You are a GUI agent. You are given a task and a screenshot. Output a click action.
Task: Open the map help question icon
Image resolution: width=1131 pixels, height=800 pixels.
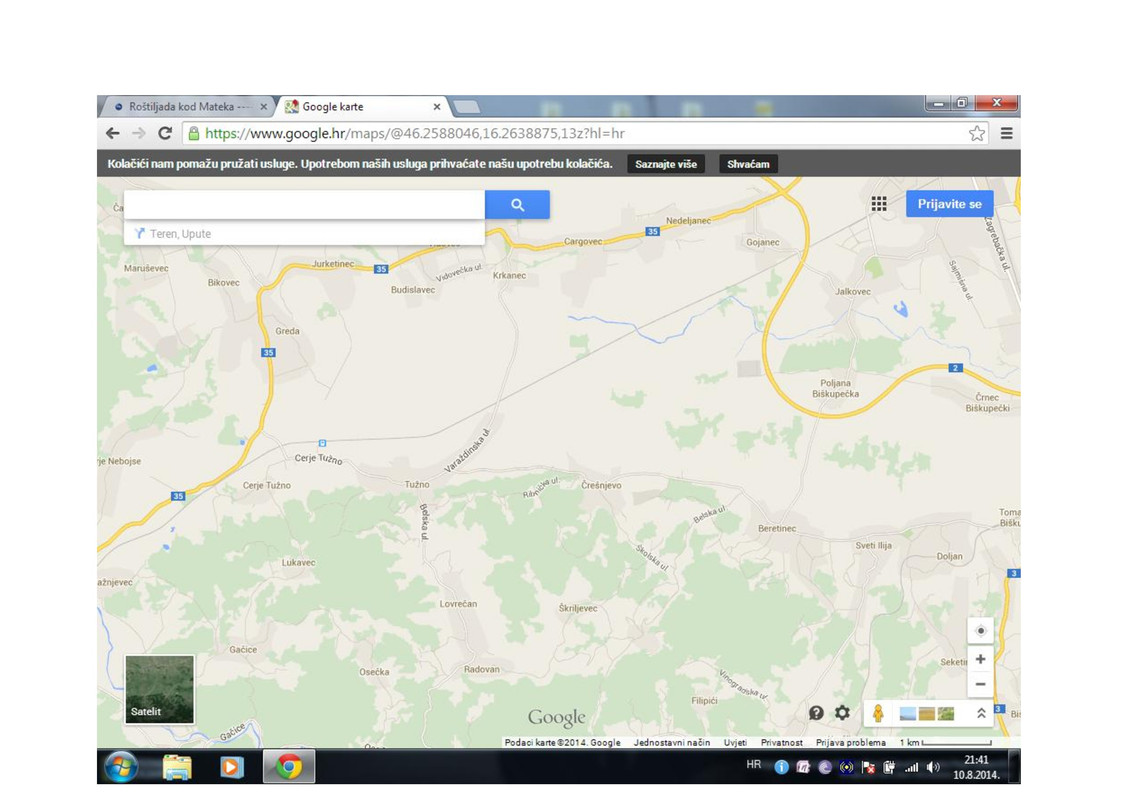[816, 713]
